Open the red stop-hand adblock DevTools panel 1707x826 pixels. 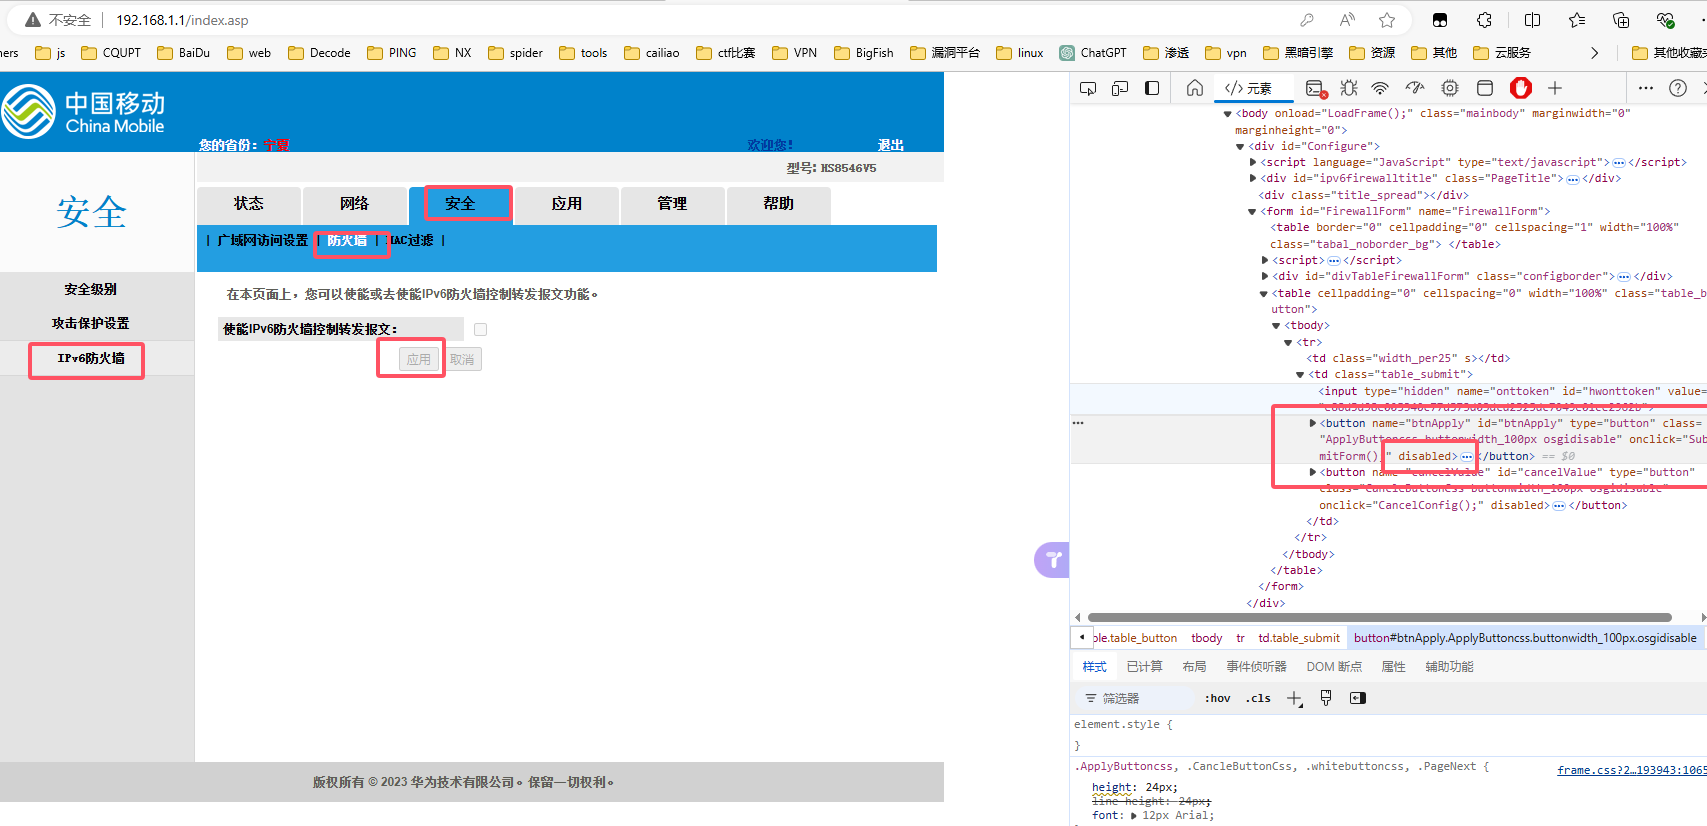pyautogui.click(x=1521, y=88)
